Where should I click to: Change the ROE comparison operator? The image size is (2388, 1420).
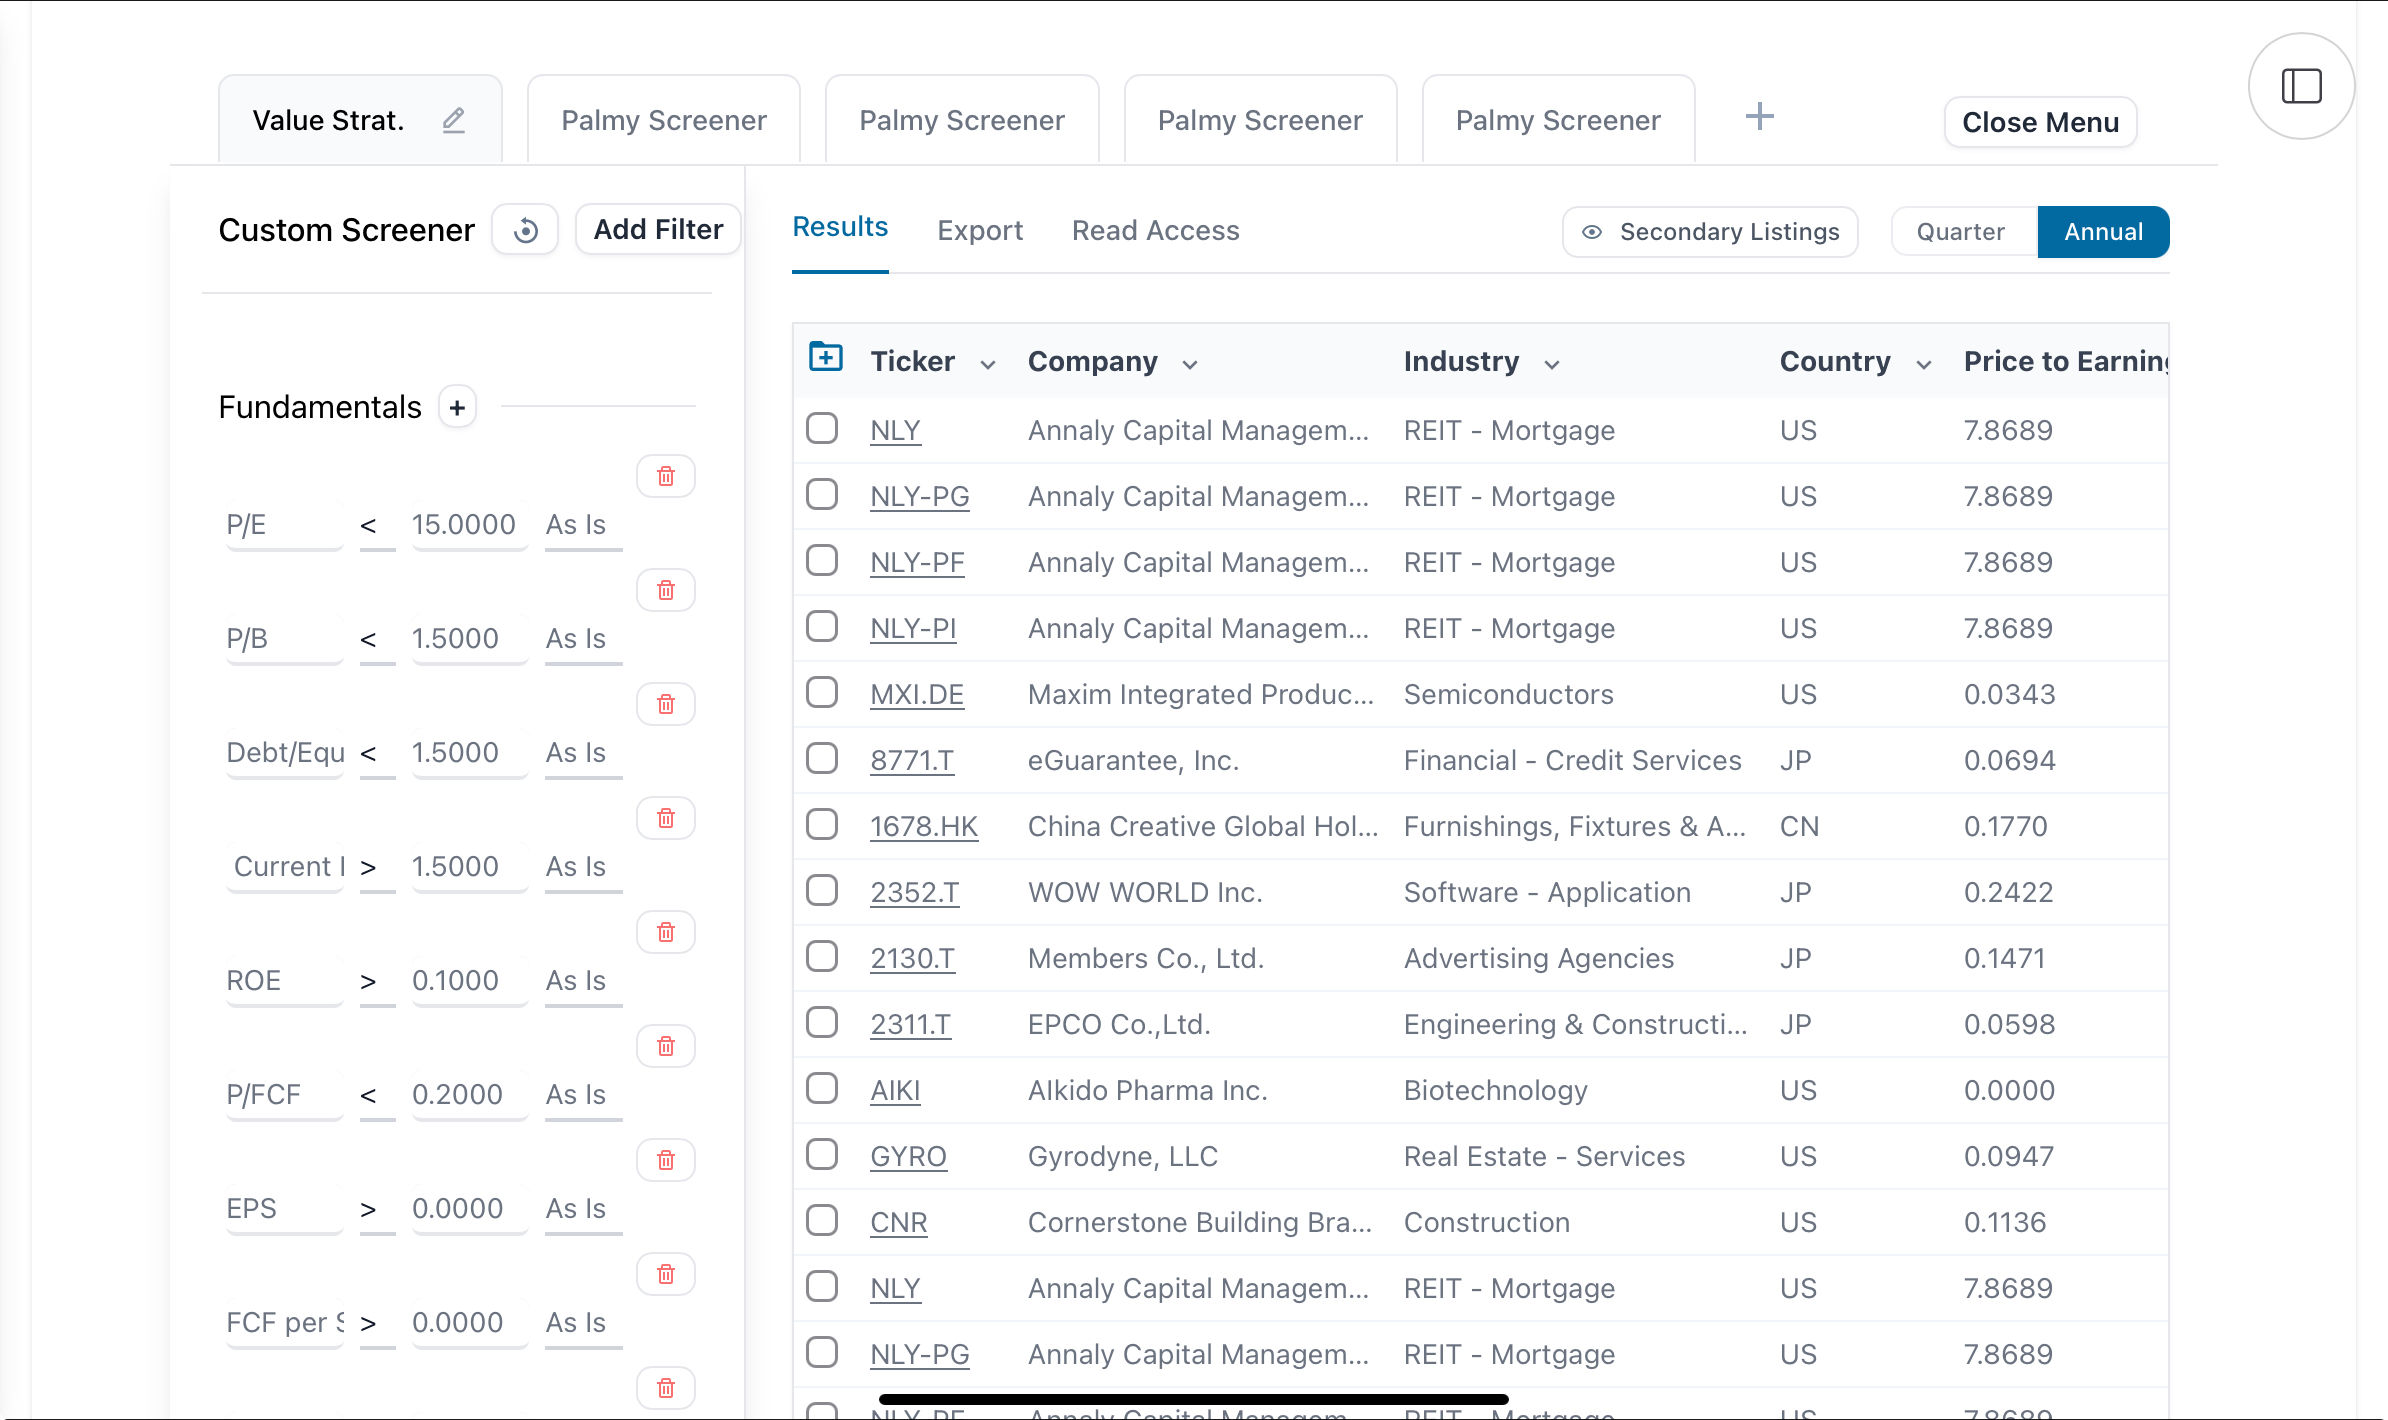point(377,981)
